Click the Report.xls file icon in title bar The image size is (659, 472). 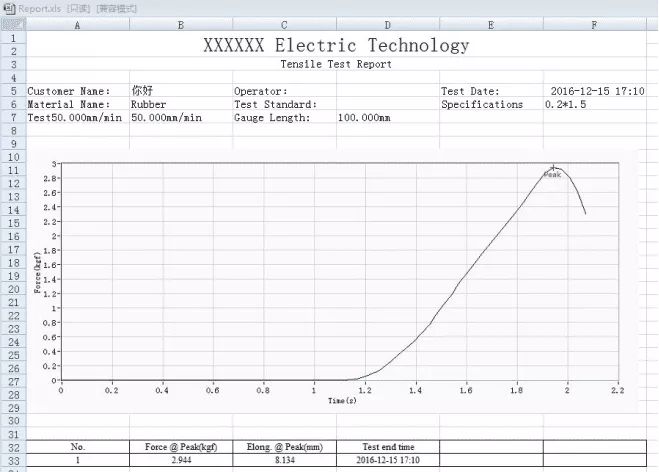9,8
